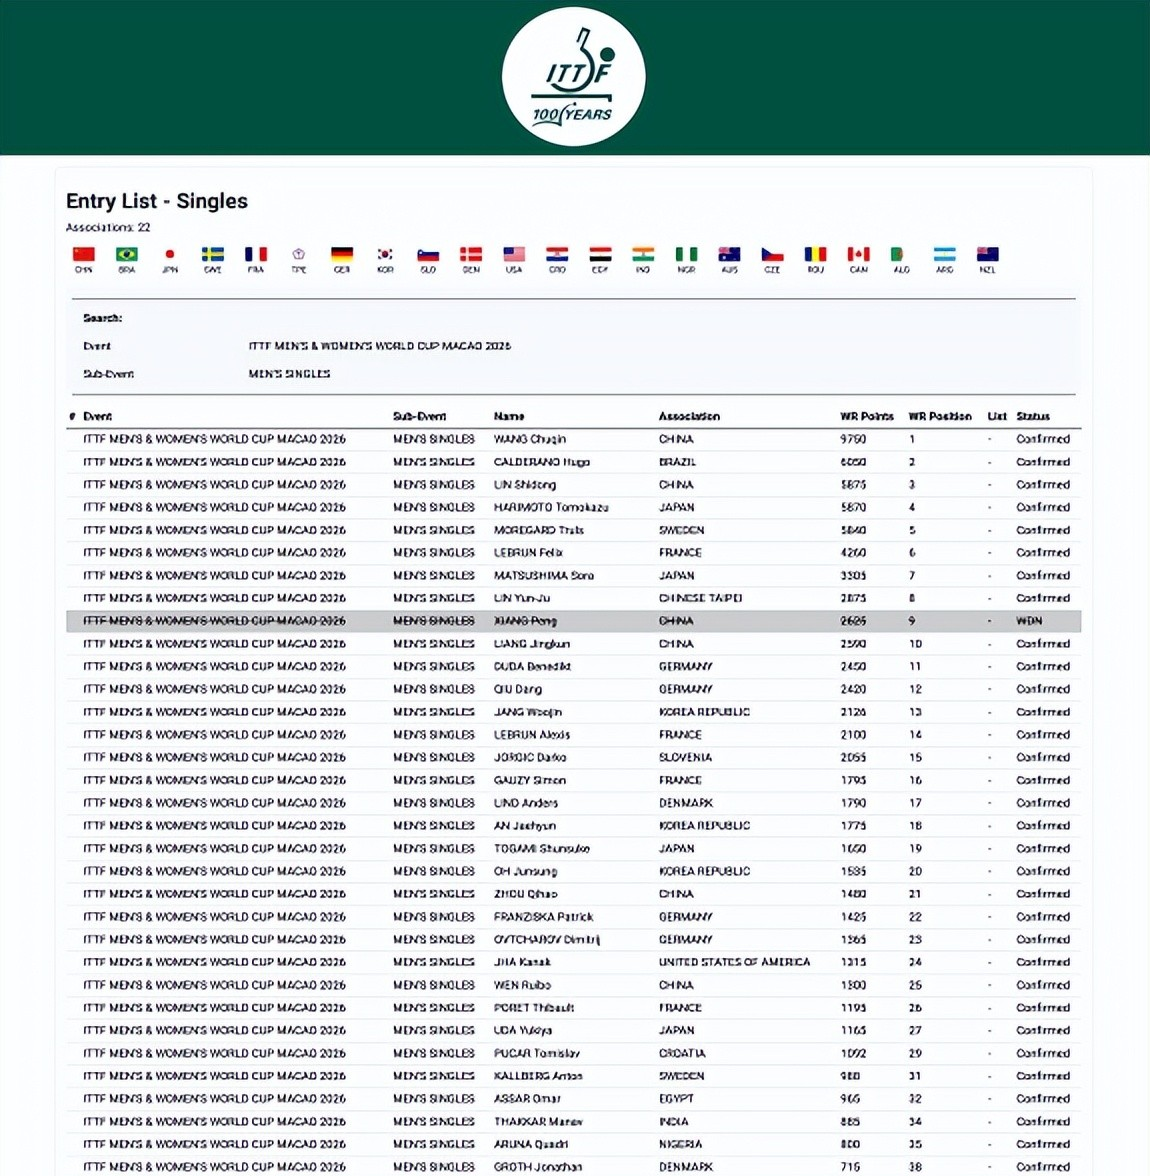
Task: Sort by the WR Position column header
Action: (940, 416)
